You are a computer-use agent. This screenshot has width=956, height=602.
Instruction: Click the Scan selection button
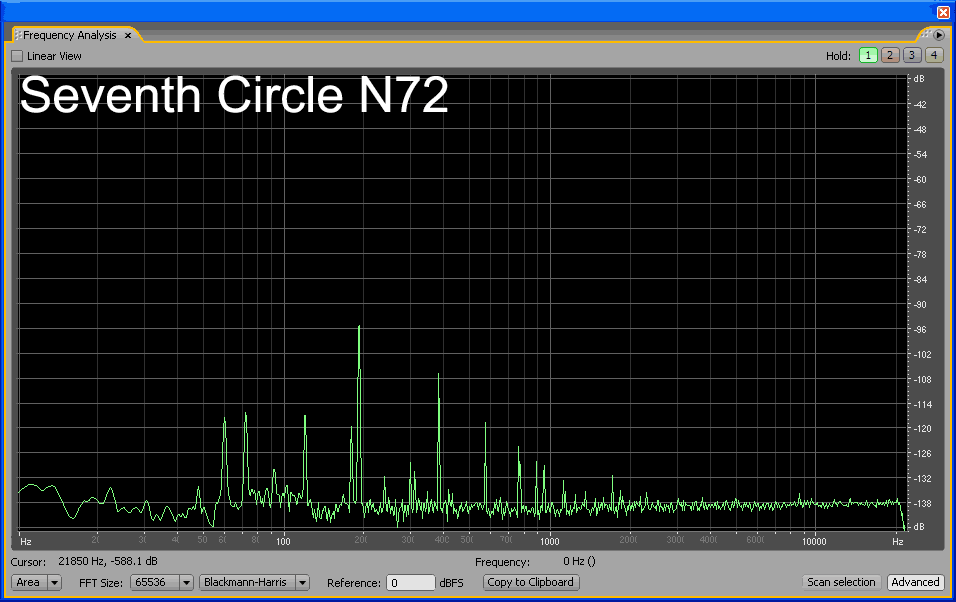841,582
